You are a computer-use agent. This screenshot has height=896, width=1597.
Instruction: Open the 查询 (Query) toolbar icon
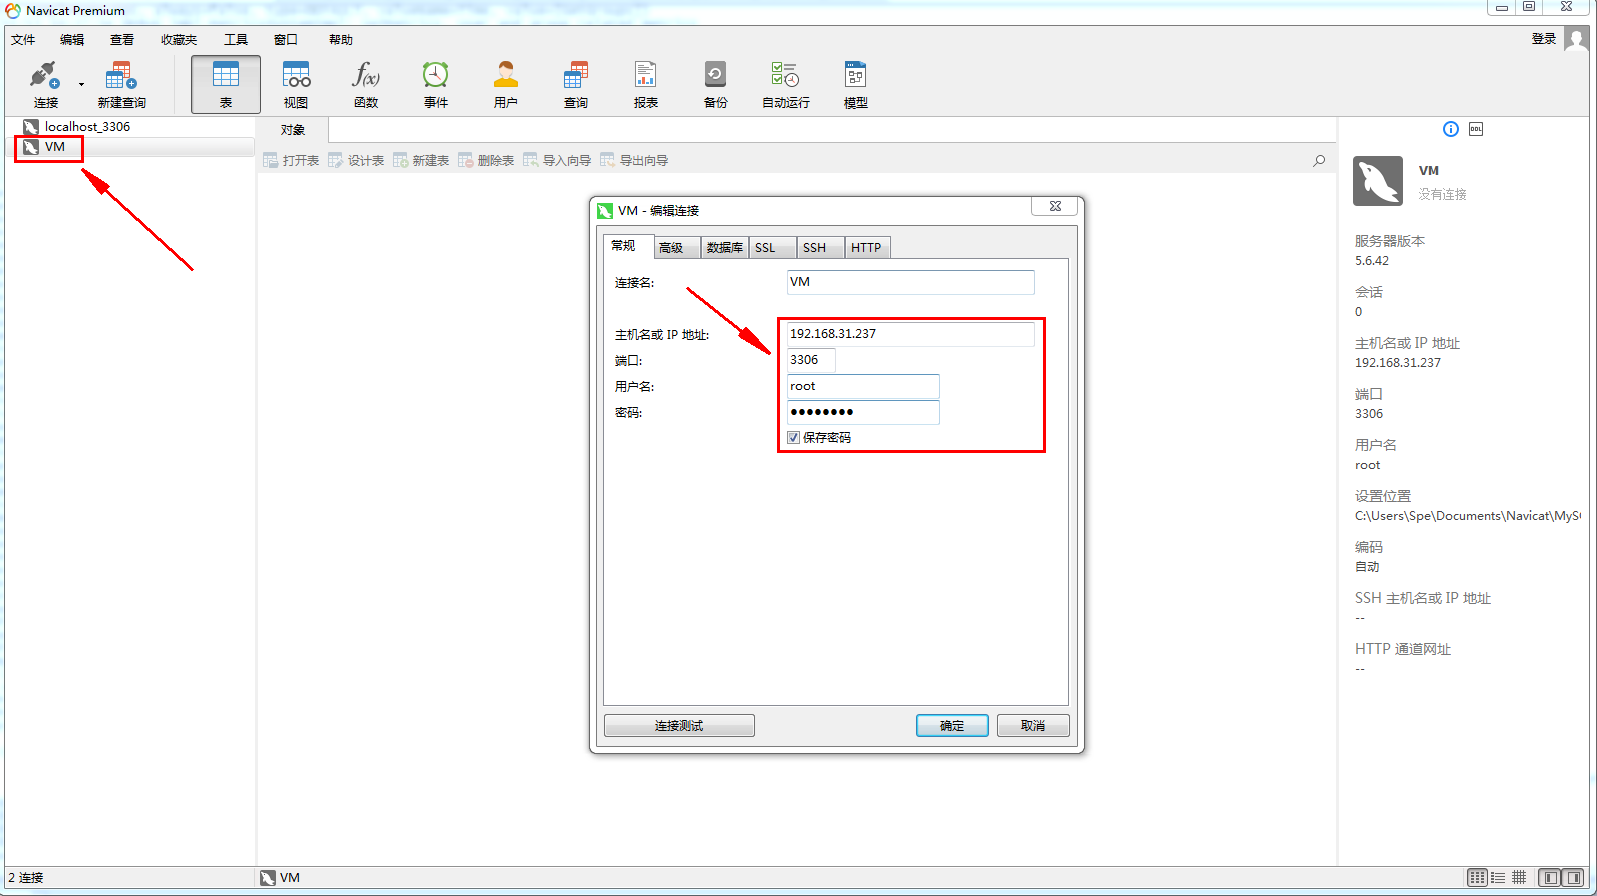coord(576,84)
